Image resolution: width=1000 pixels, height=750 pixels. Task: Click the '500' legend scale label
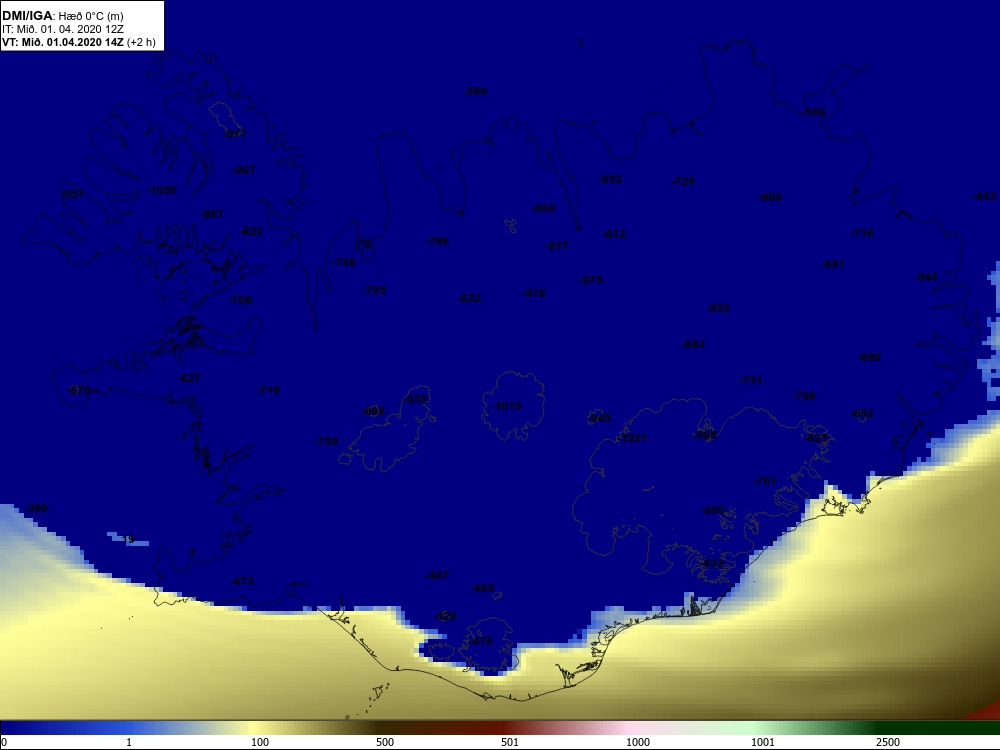(385, 742)
